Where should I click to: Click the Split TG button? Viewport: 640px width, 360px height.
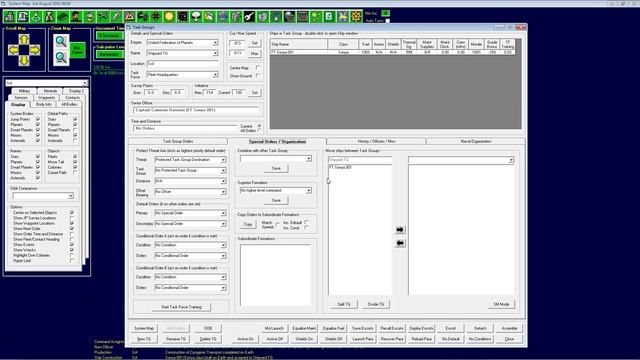tap(344, 304)
